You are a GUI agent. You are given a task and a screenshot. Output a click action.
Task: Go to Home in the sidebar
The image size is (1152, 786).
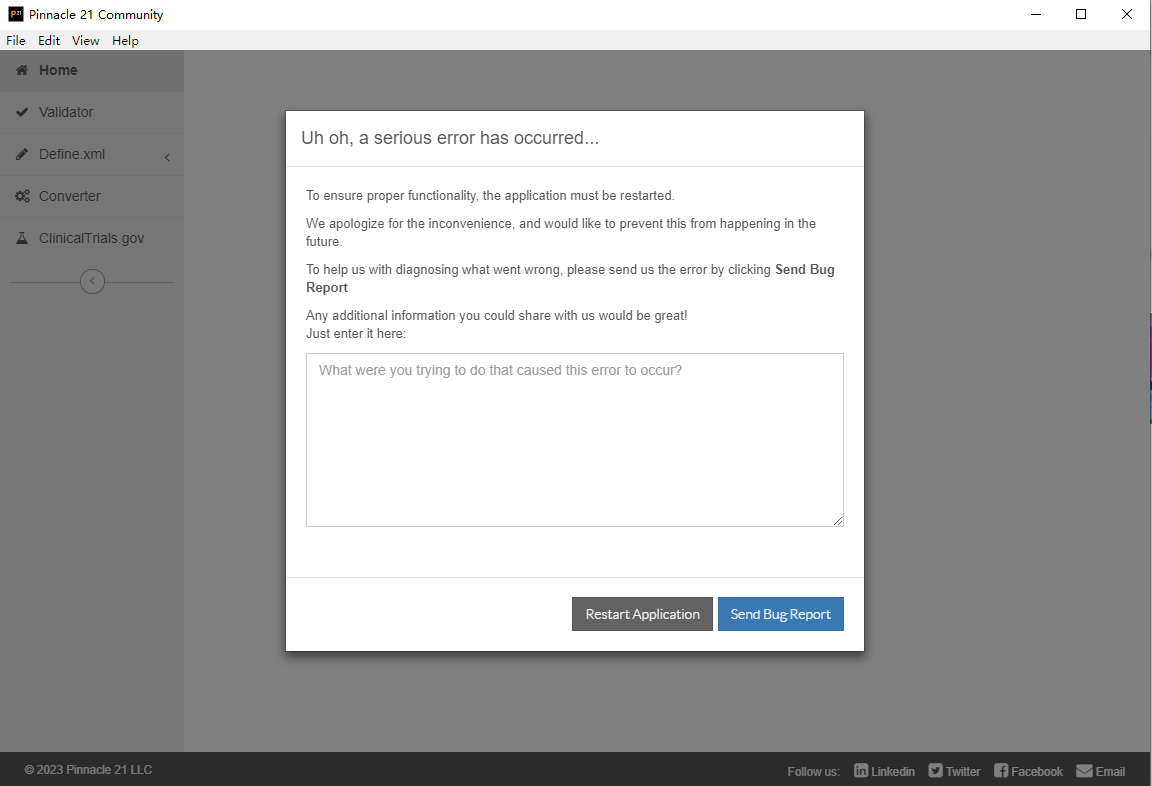click(x=92, y=71)
